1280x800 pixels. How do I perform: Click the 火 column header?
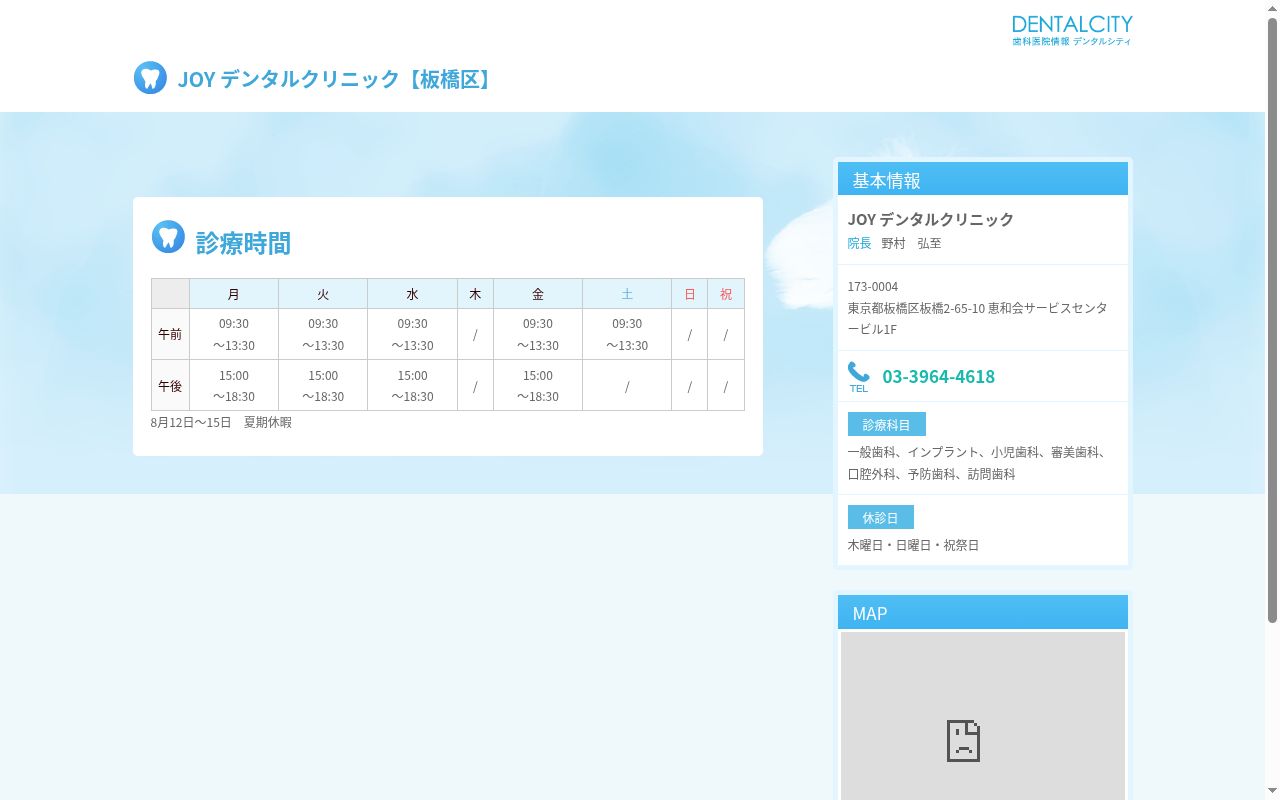click(323, 294)
